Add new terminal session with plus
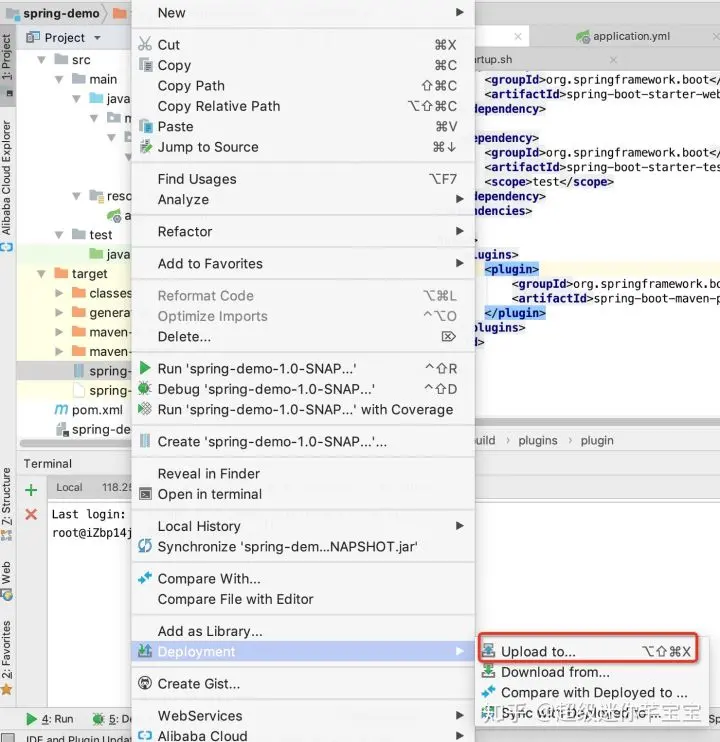720x742 pixels. click(31, 490)
